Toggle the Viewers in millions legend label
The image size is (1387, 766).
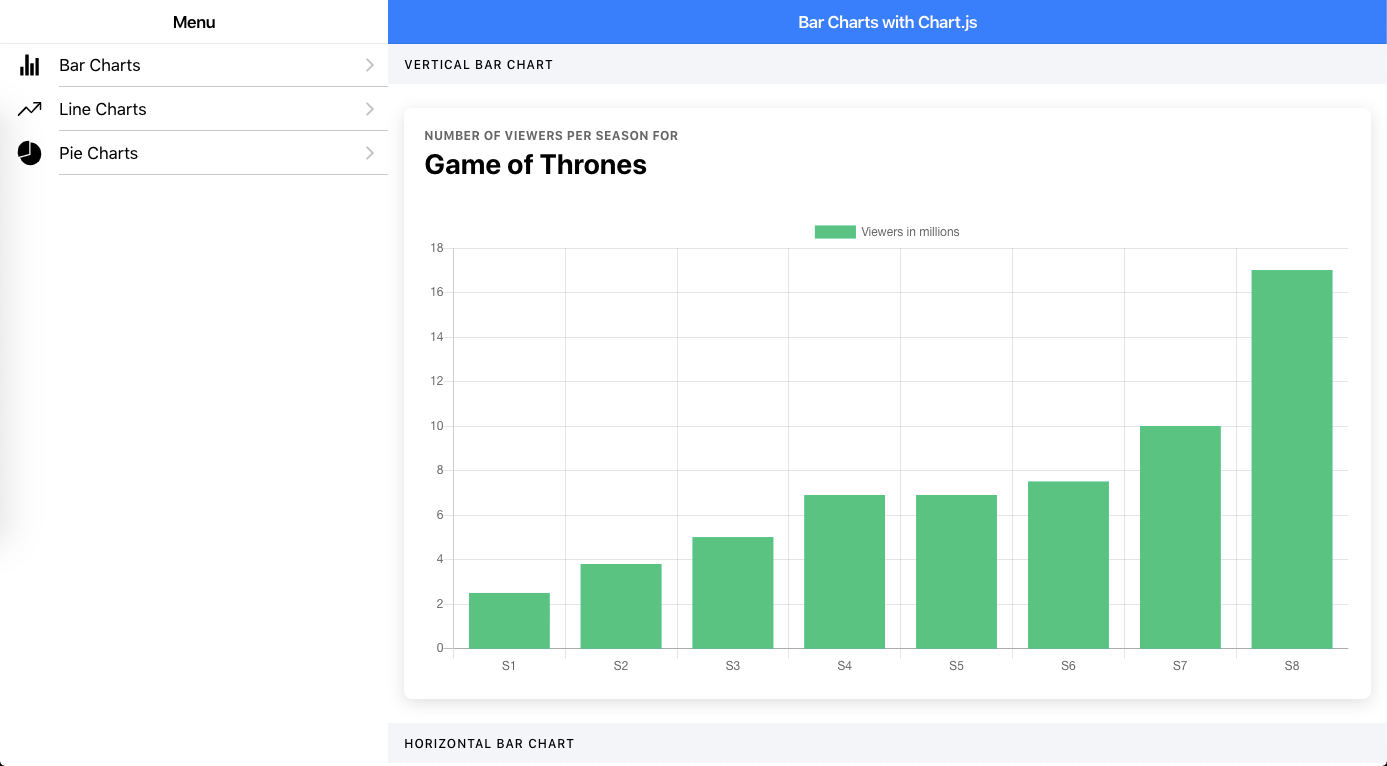coord(910,232)
